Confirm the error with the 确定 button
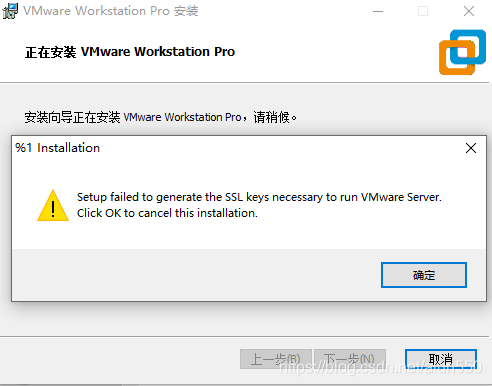The width and height of the screenshot is (492, 386). (x=424, y=275)
